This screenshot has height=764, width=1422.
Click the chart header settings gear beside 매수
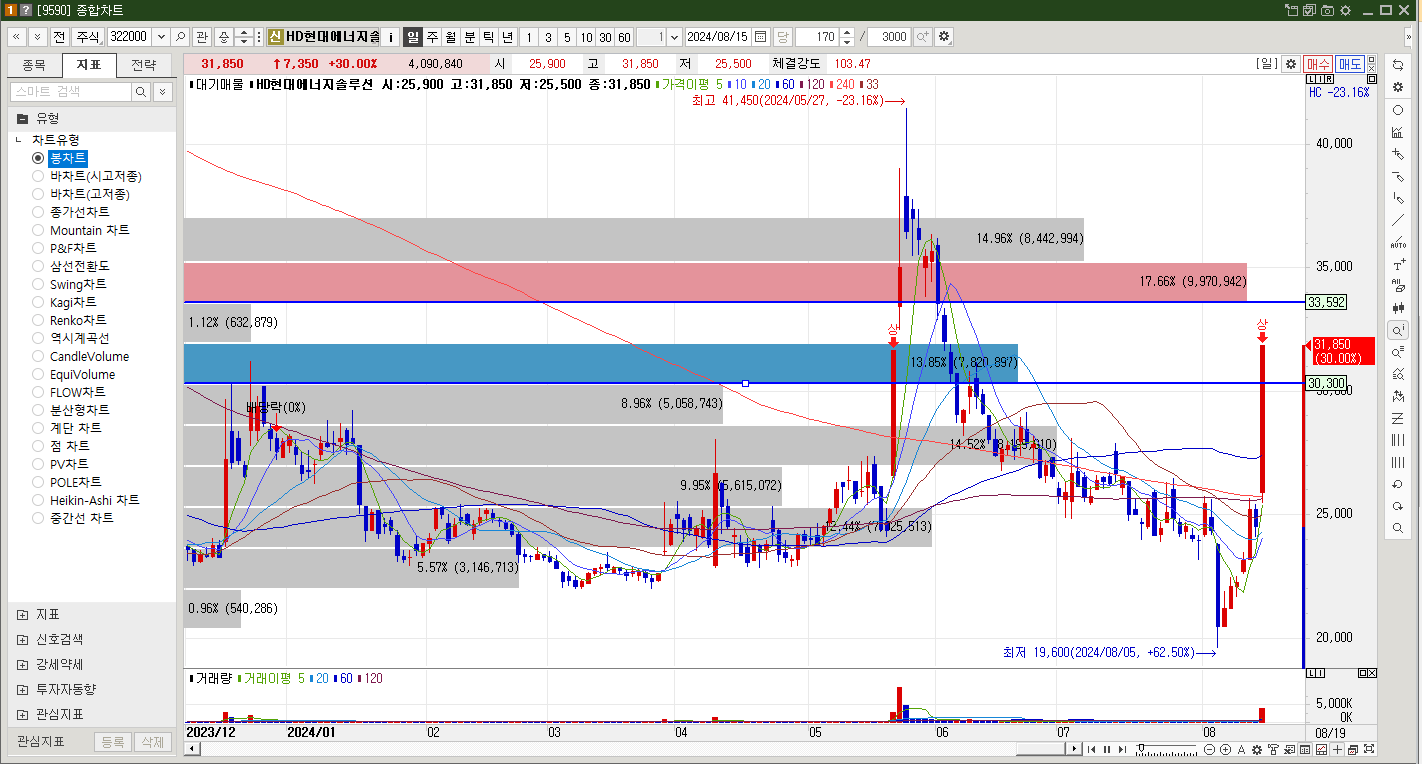click(x=1291, y=63)
